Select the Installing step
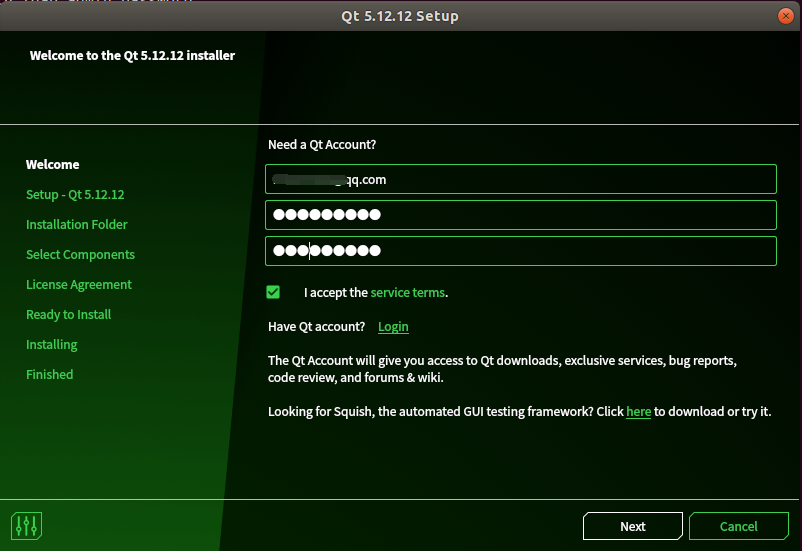Viewport: 802px width, 551px height. click(52, 344)
